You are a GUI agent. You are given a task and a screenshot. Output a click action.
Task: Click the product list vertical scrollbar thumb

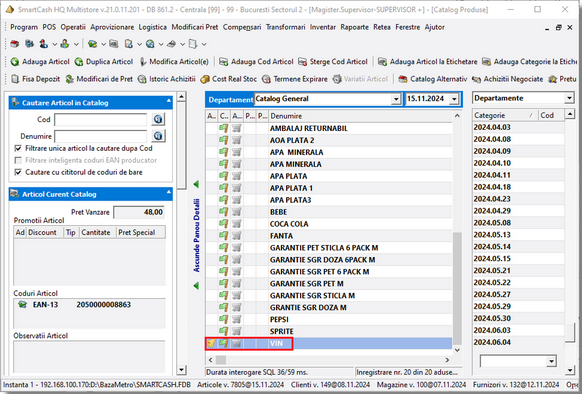coord(457,288)
